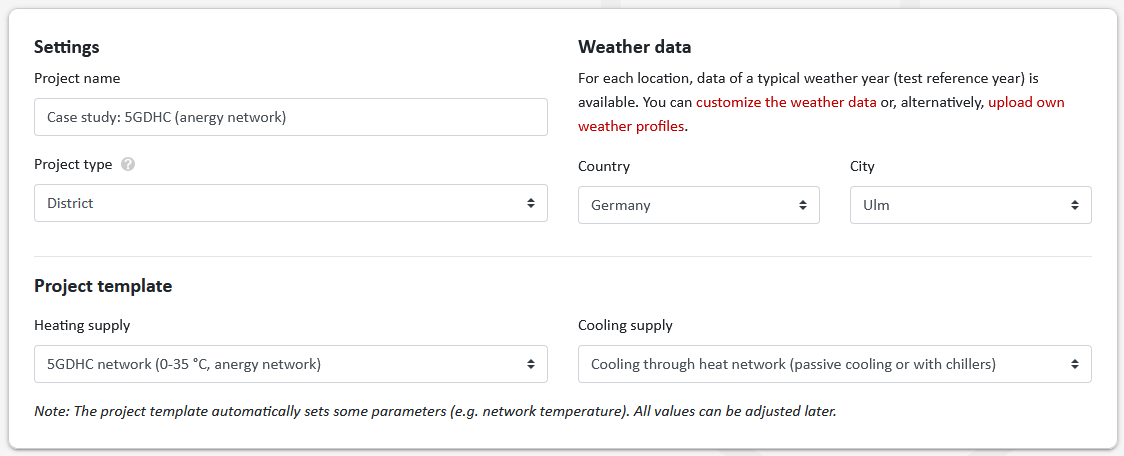Open the Project type dropdown showing District
The width and height of the screenshot is (1124, 456).
coord(291,204)
